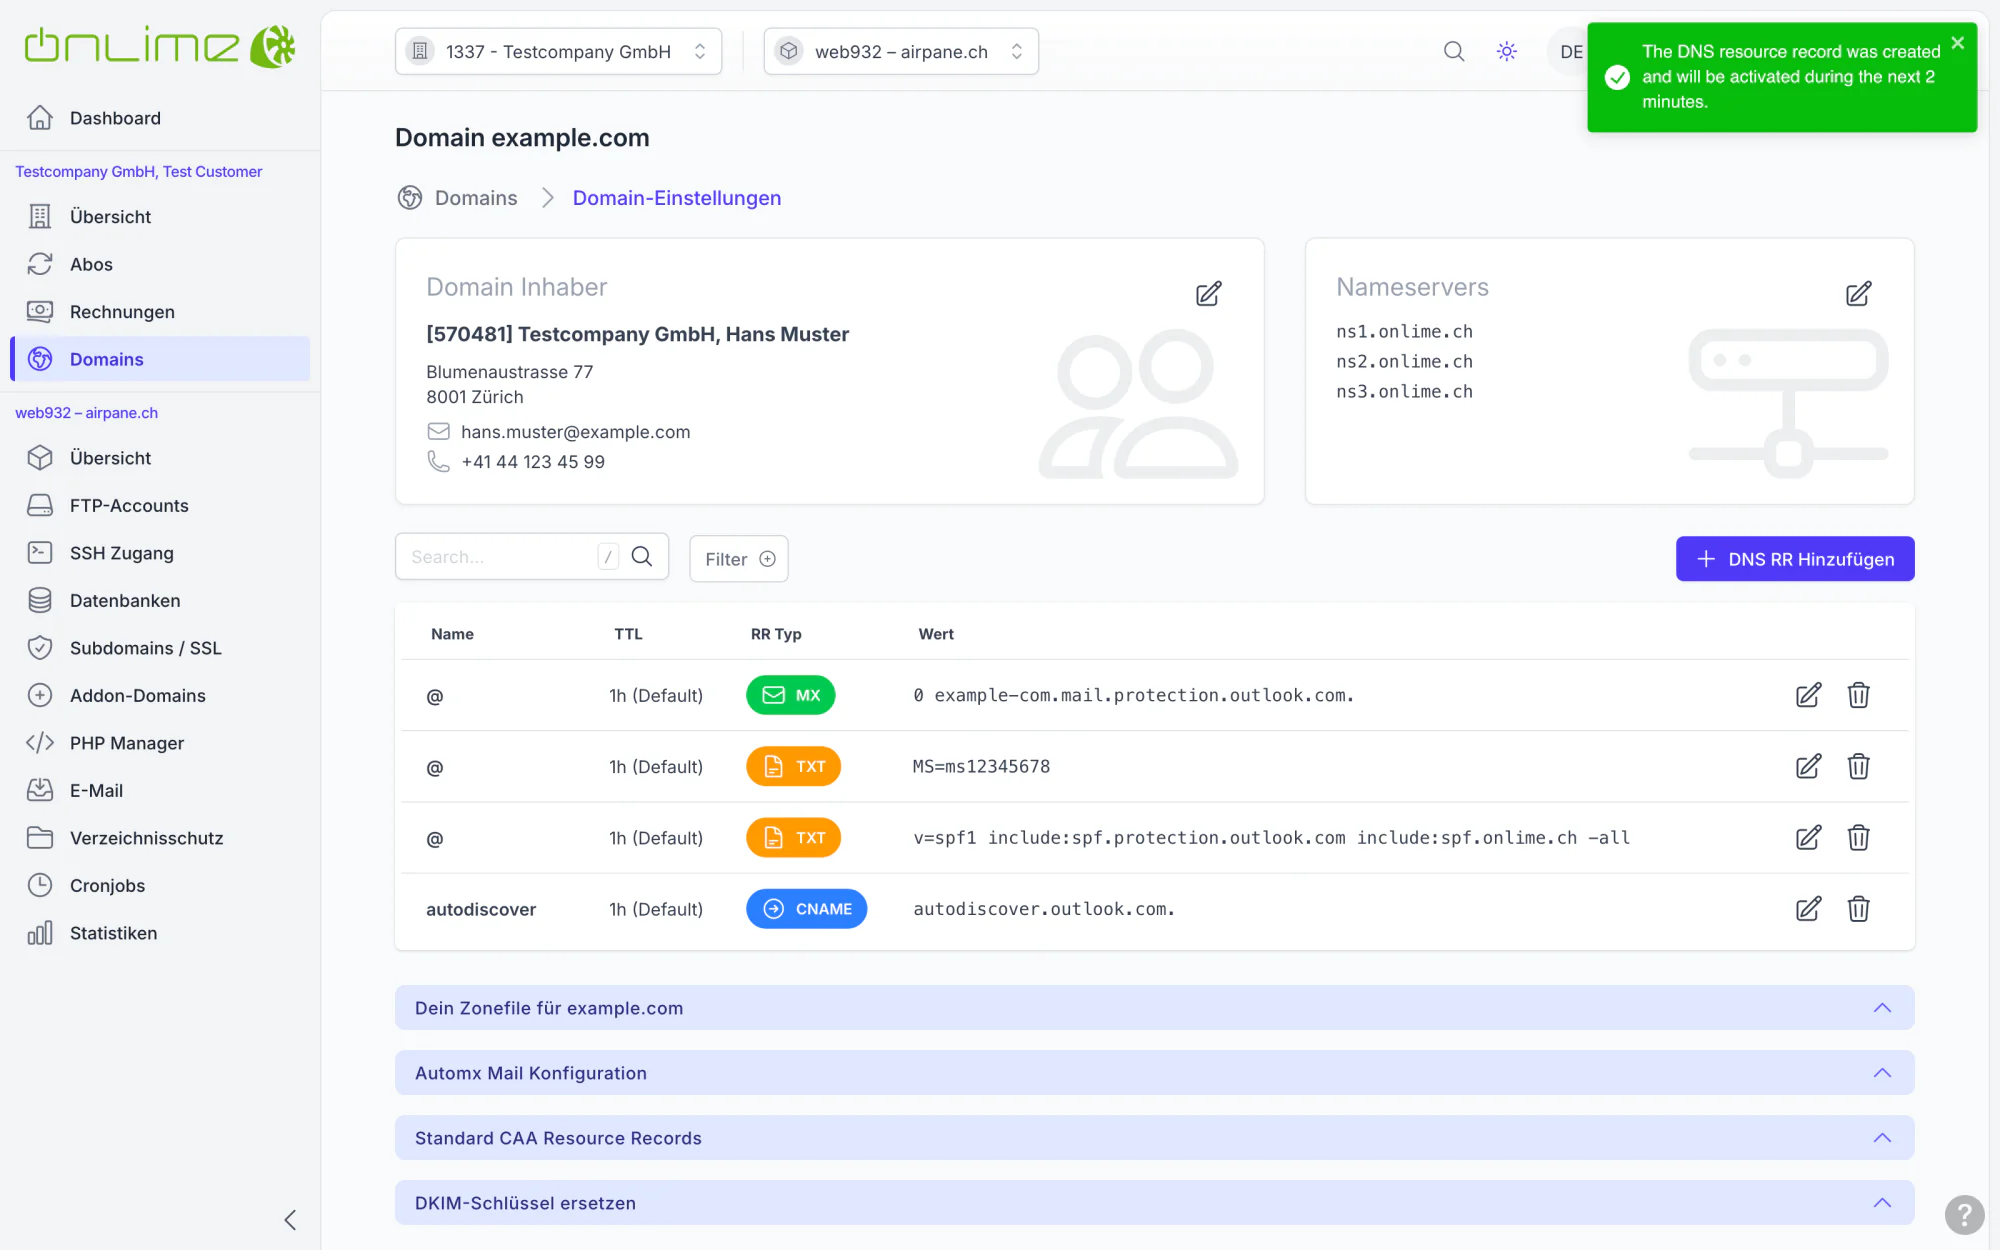Click DNS RR Hinzufügen button
2000x1250 pixels.
click(1795, 558)
